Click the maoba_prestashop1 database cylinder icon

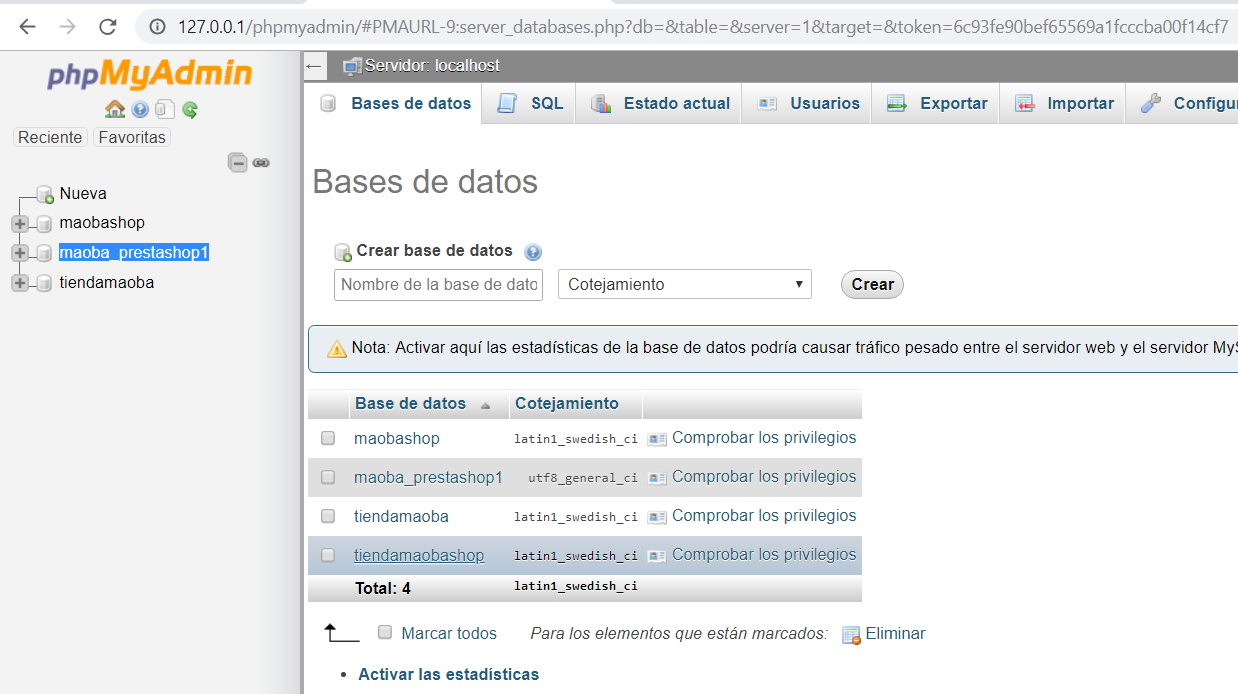tap(44, 253)
